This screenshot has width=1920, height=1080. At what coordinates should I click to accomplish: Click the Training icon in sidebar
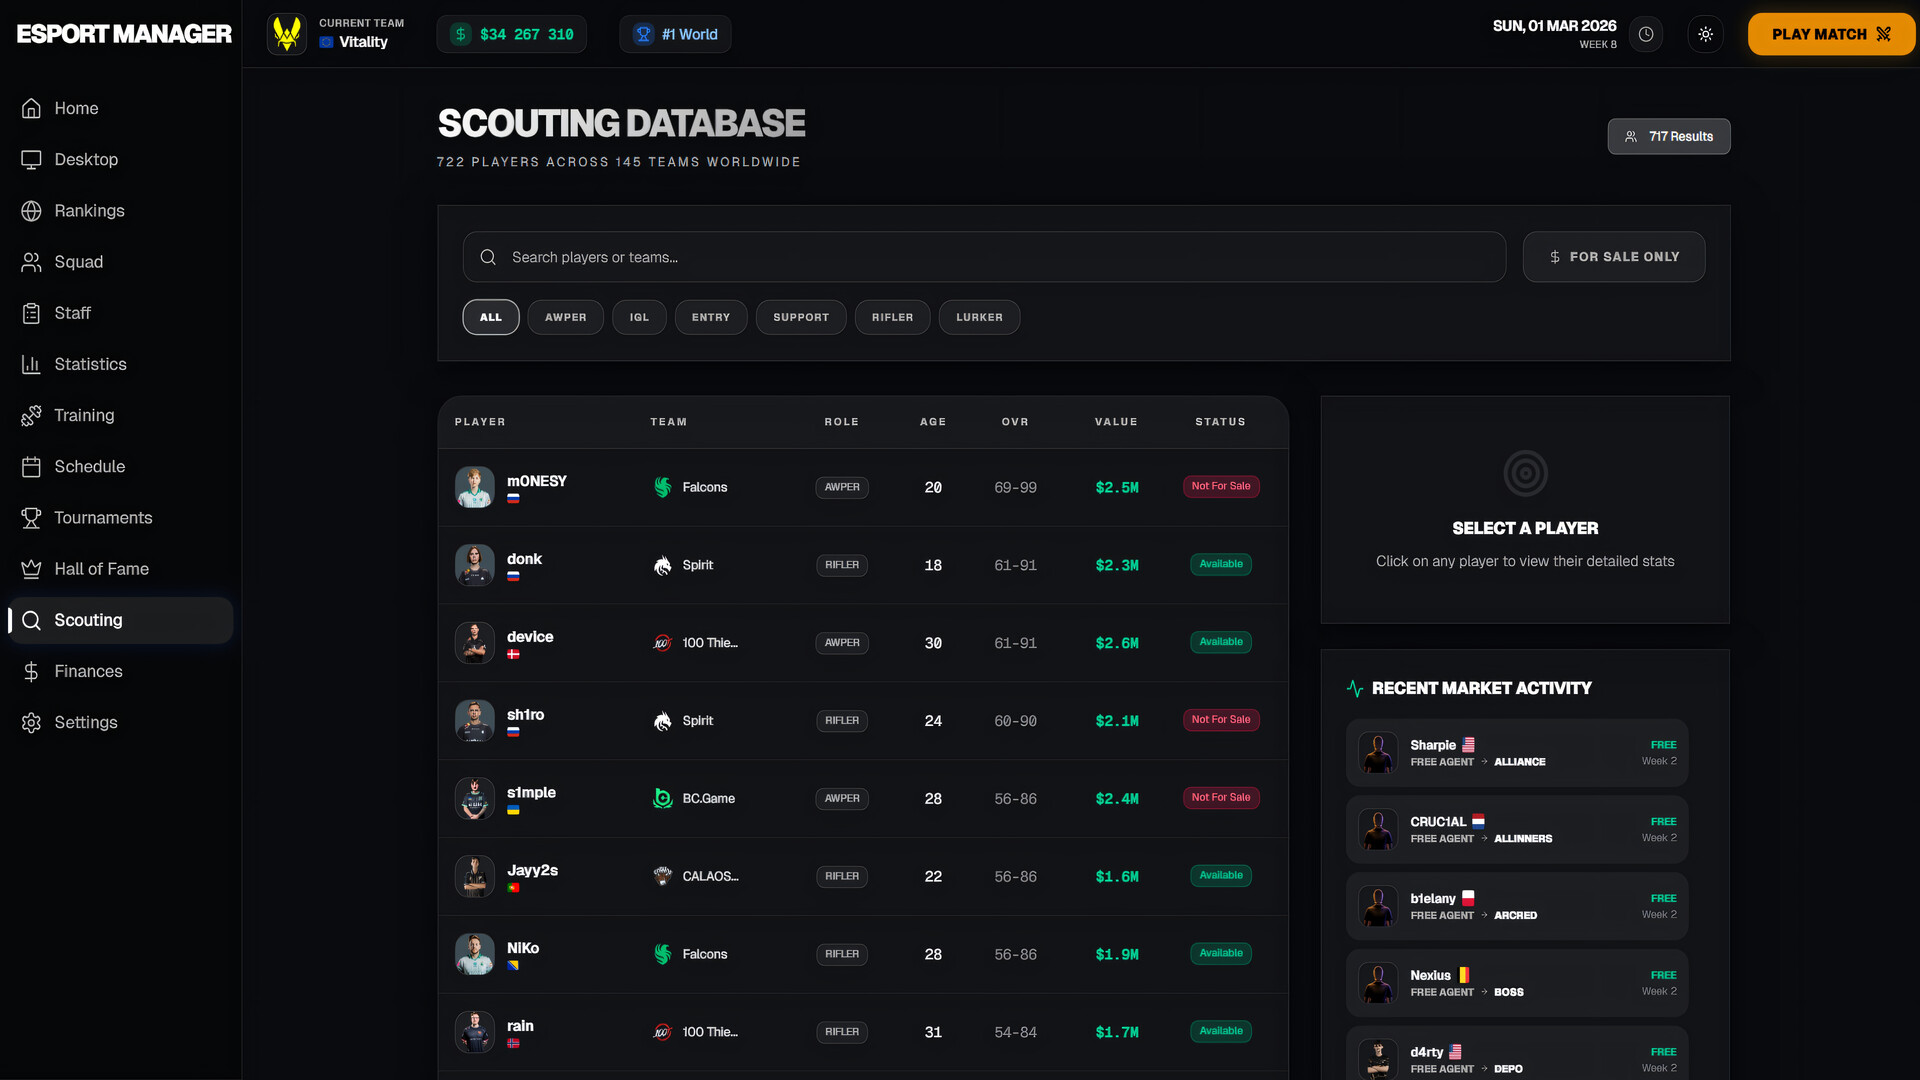[31, 415]
